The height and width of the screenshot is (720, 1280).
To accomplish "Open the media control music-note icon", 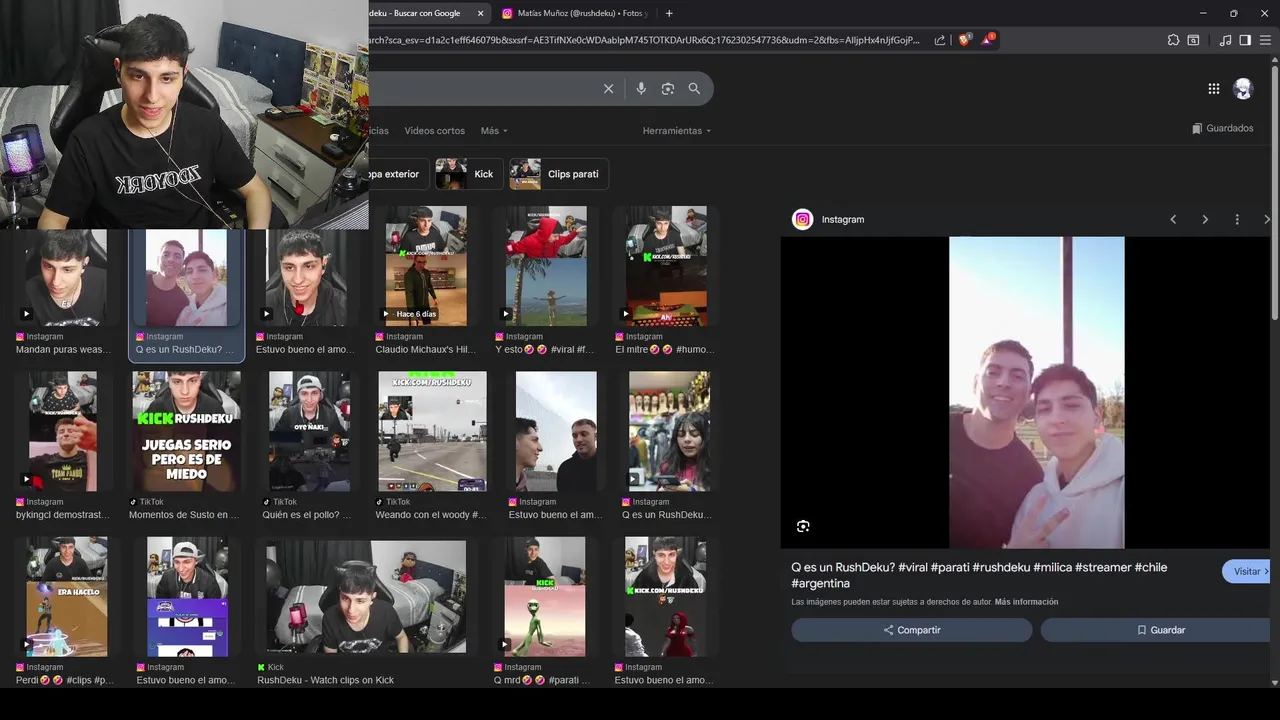I will pos(1225,40).
